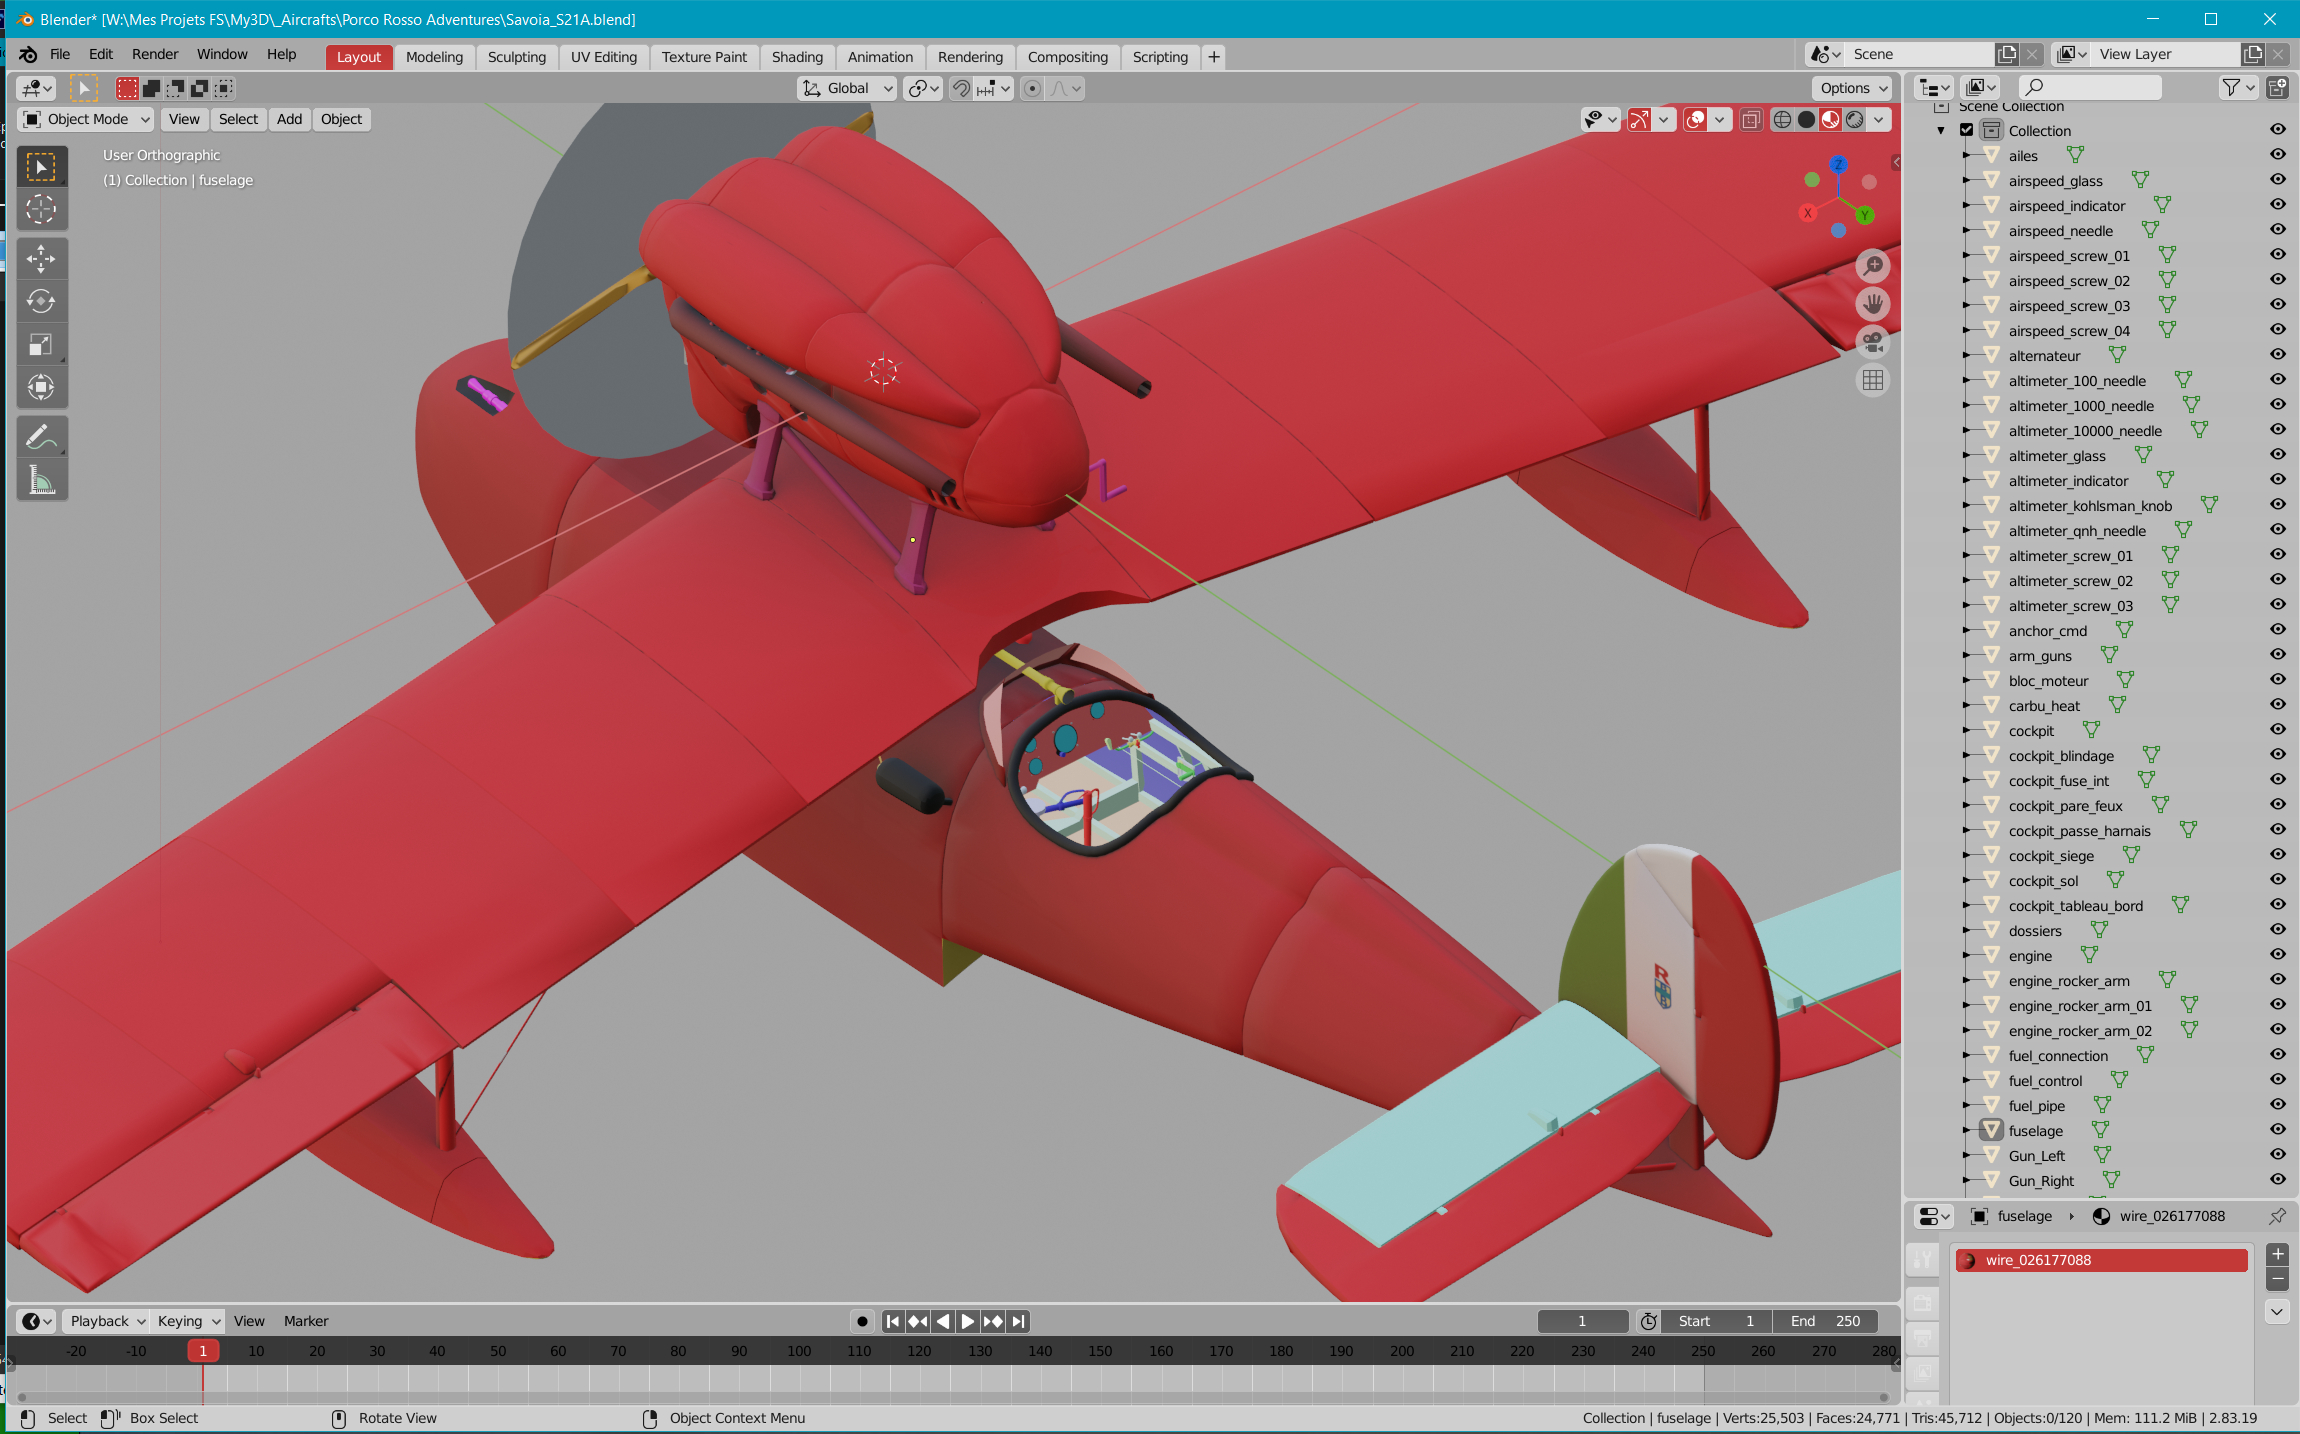Hide the engine object via eye icon

point(2277,955)
